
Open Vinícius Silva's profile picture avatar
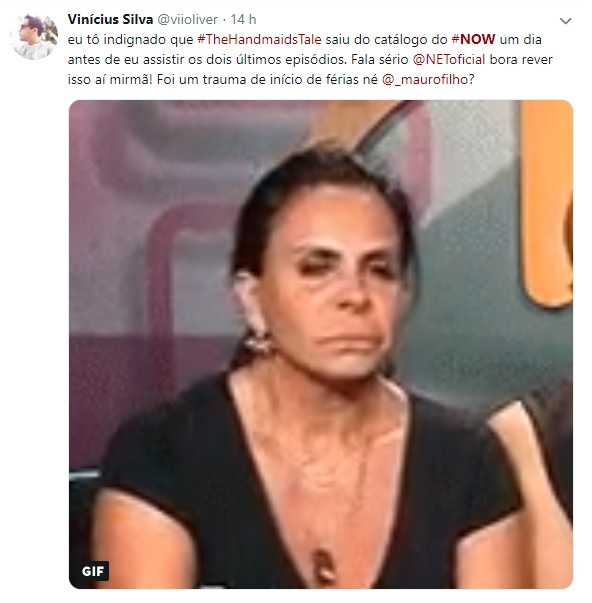click(x=33, y=37)
